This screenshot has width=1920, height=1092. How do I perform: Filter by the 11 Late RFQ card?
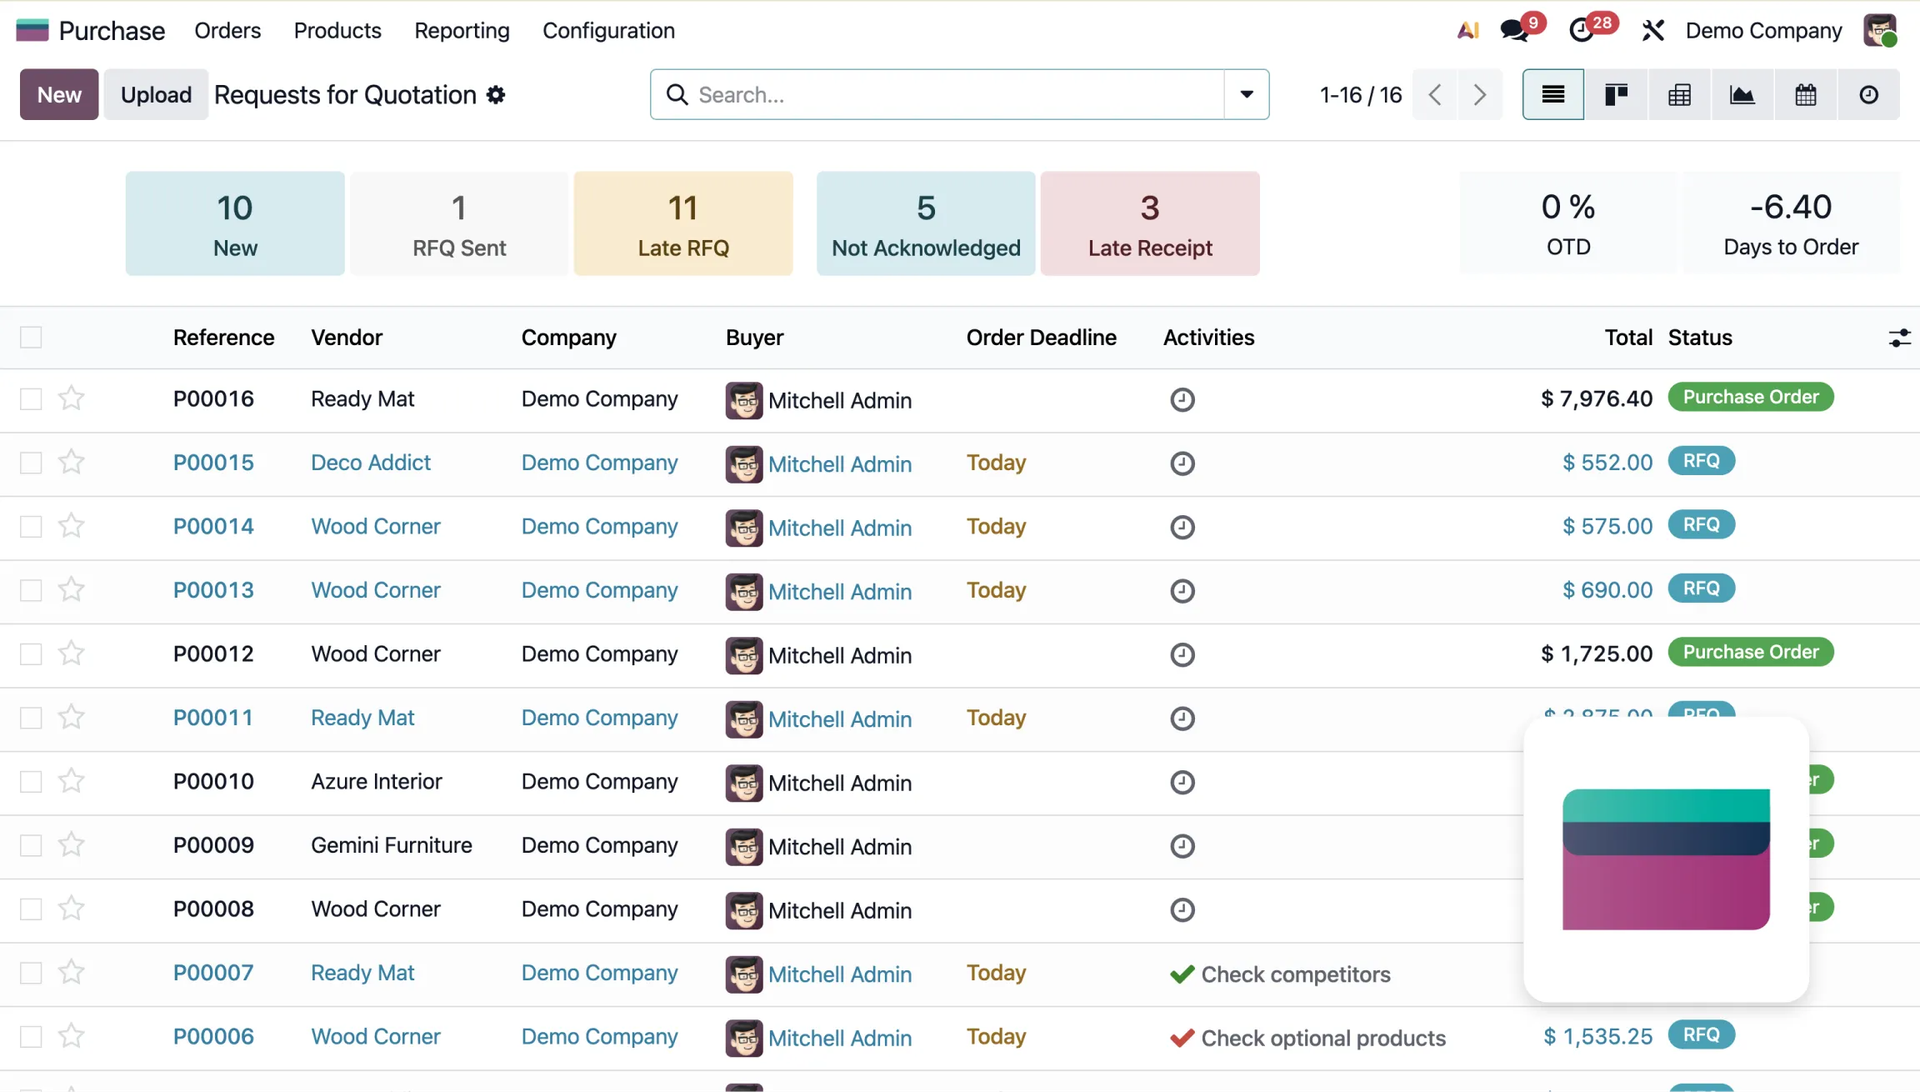[x=683, y=224]
